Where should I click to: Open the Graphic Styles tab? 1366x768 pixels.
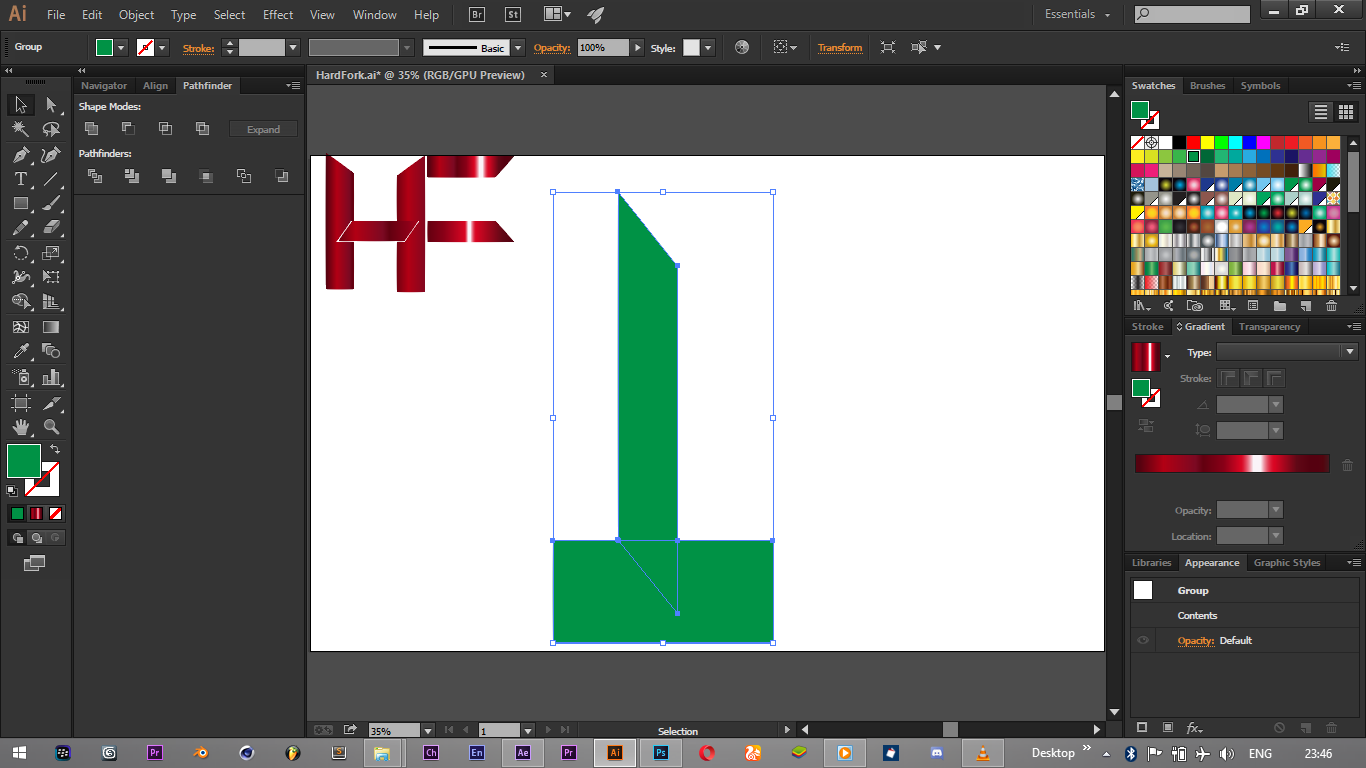[1287, 563]
